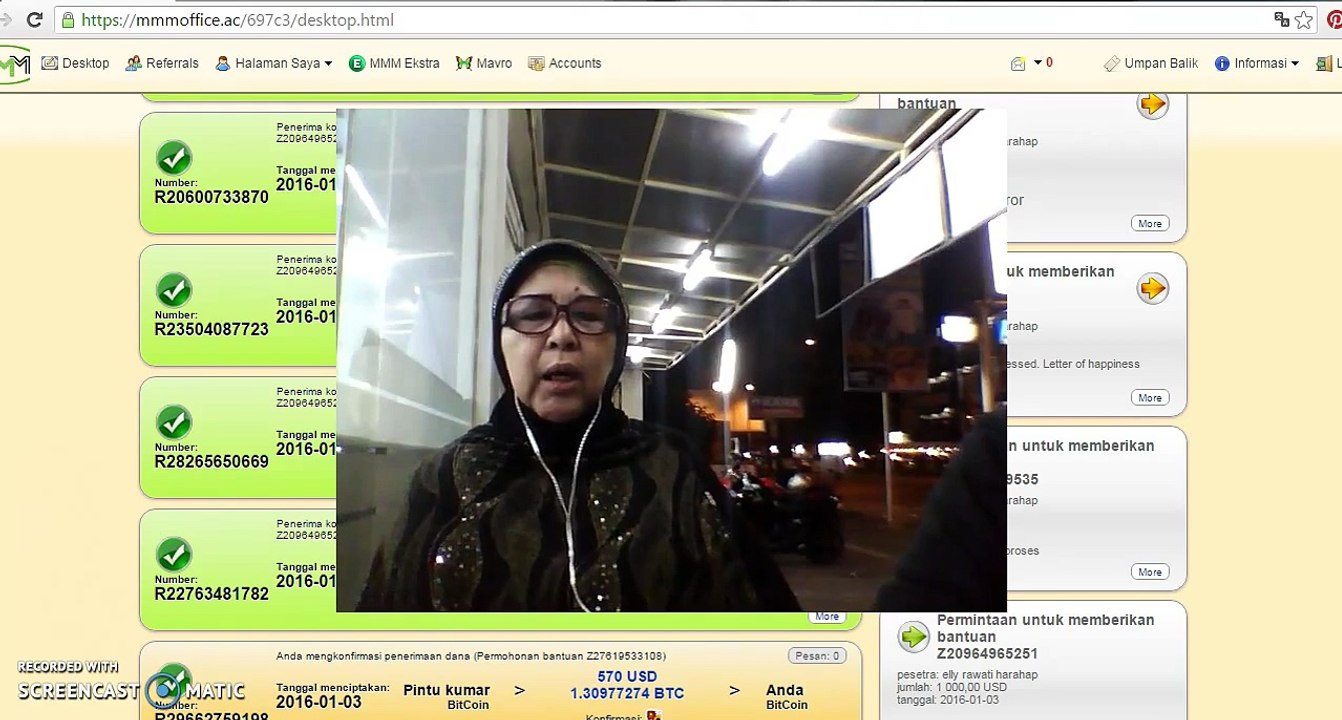Image resolution: width=1342 pixels, height=720 pixels.
Task: Select the order number R28265650669
Action: coord(212,461)
